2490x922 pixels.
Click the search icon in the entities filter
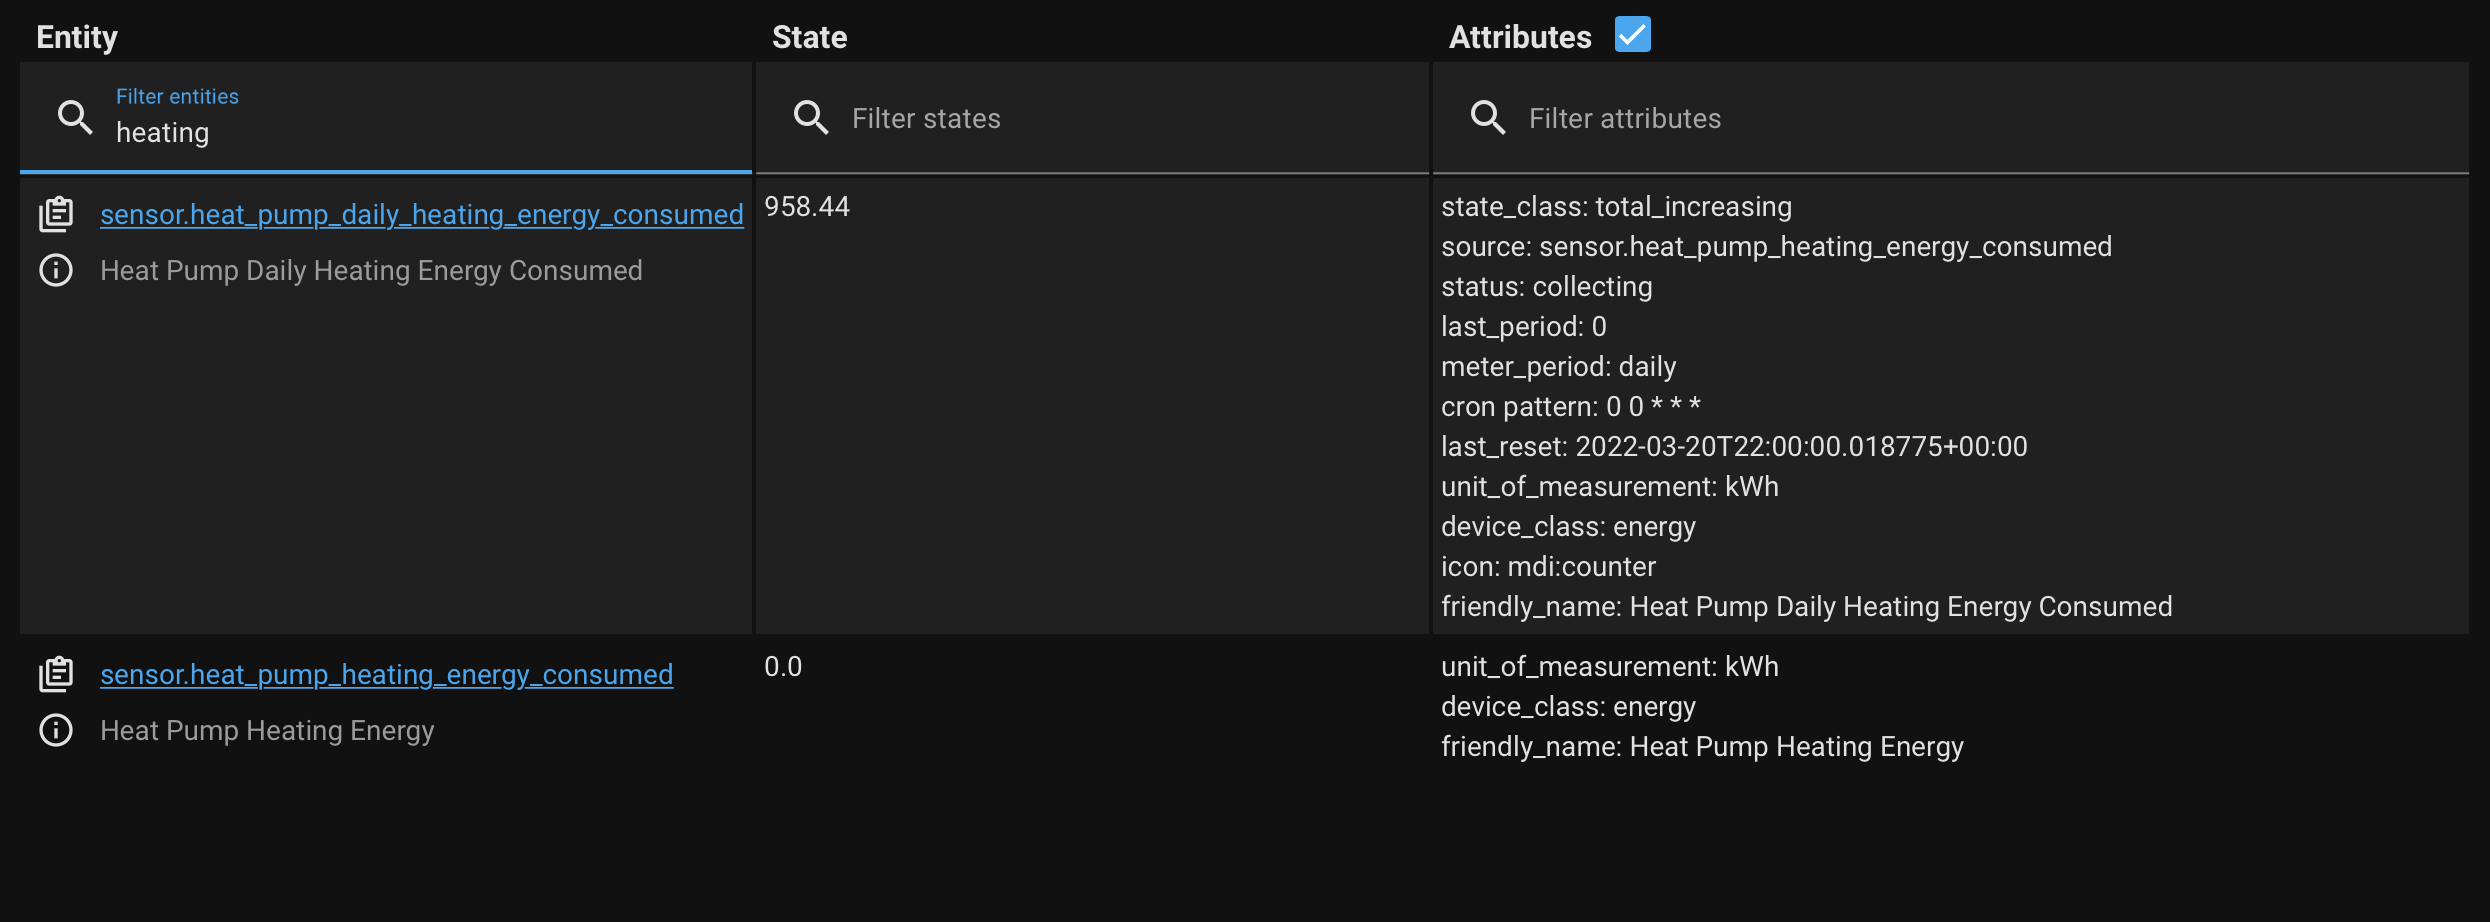pos(75,117)
